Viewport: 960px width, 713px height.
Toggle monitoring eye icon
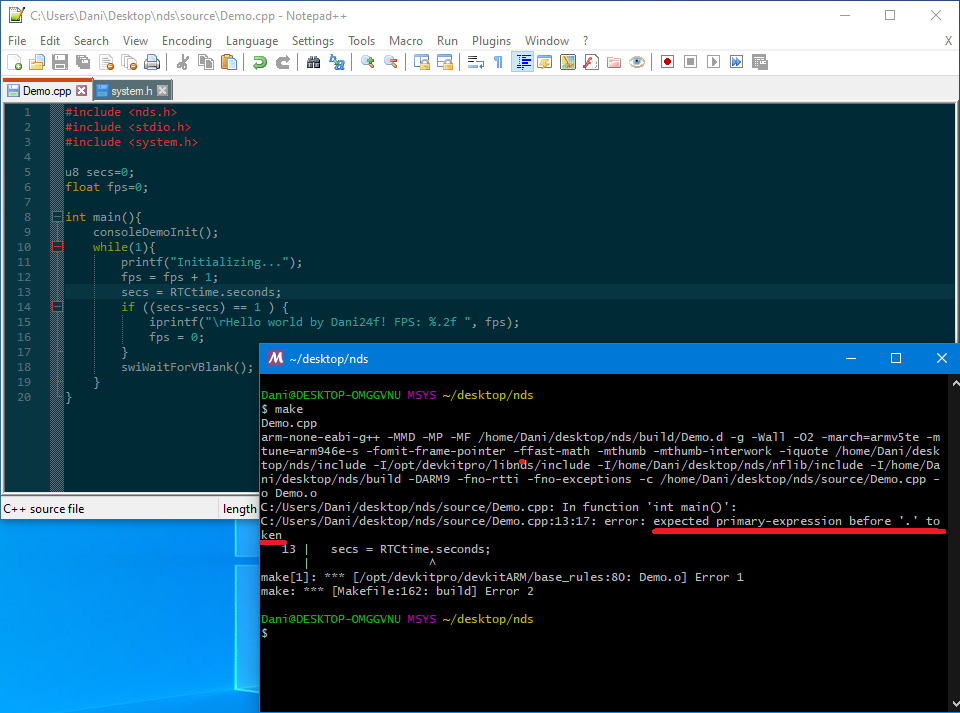[x=637, y=62]
